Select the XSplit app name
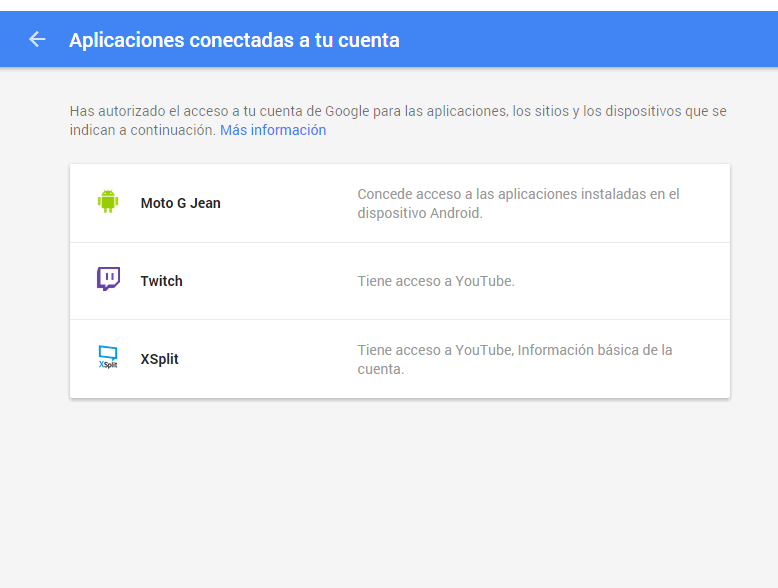The image size is (778, 588). click(x=159, y=359)
